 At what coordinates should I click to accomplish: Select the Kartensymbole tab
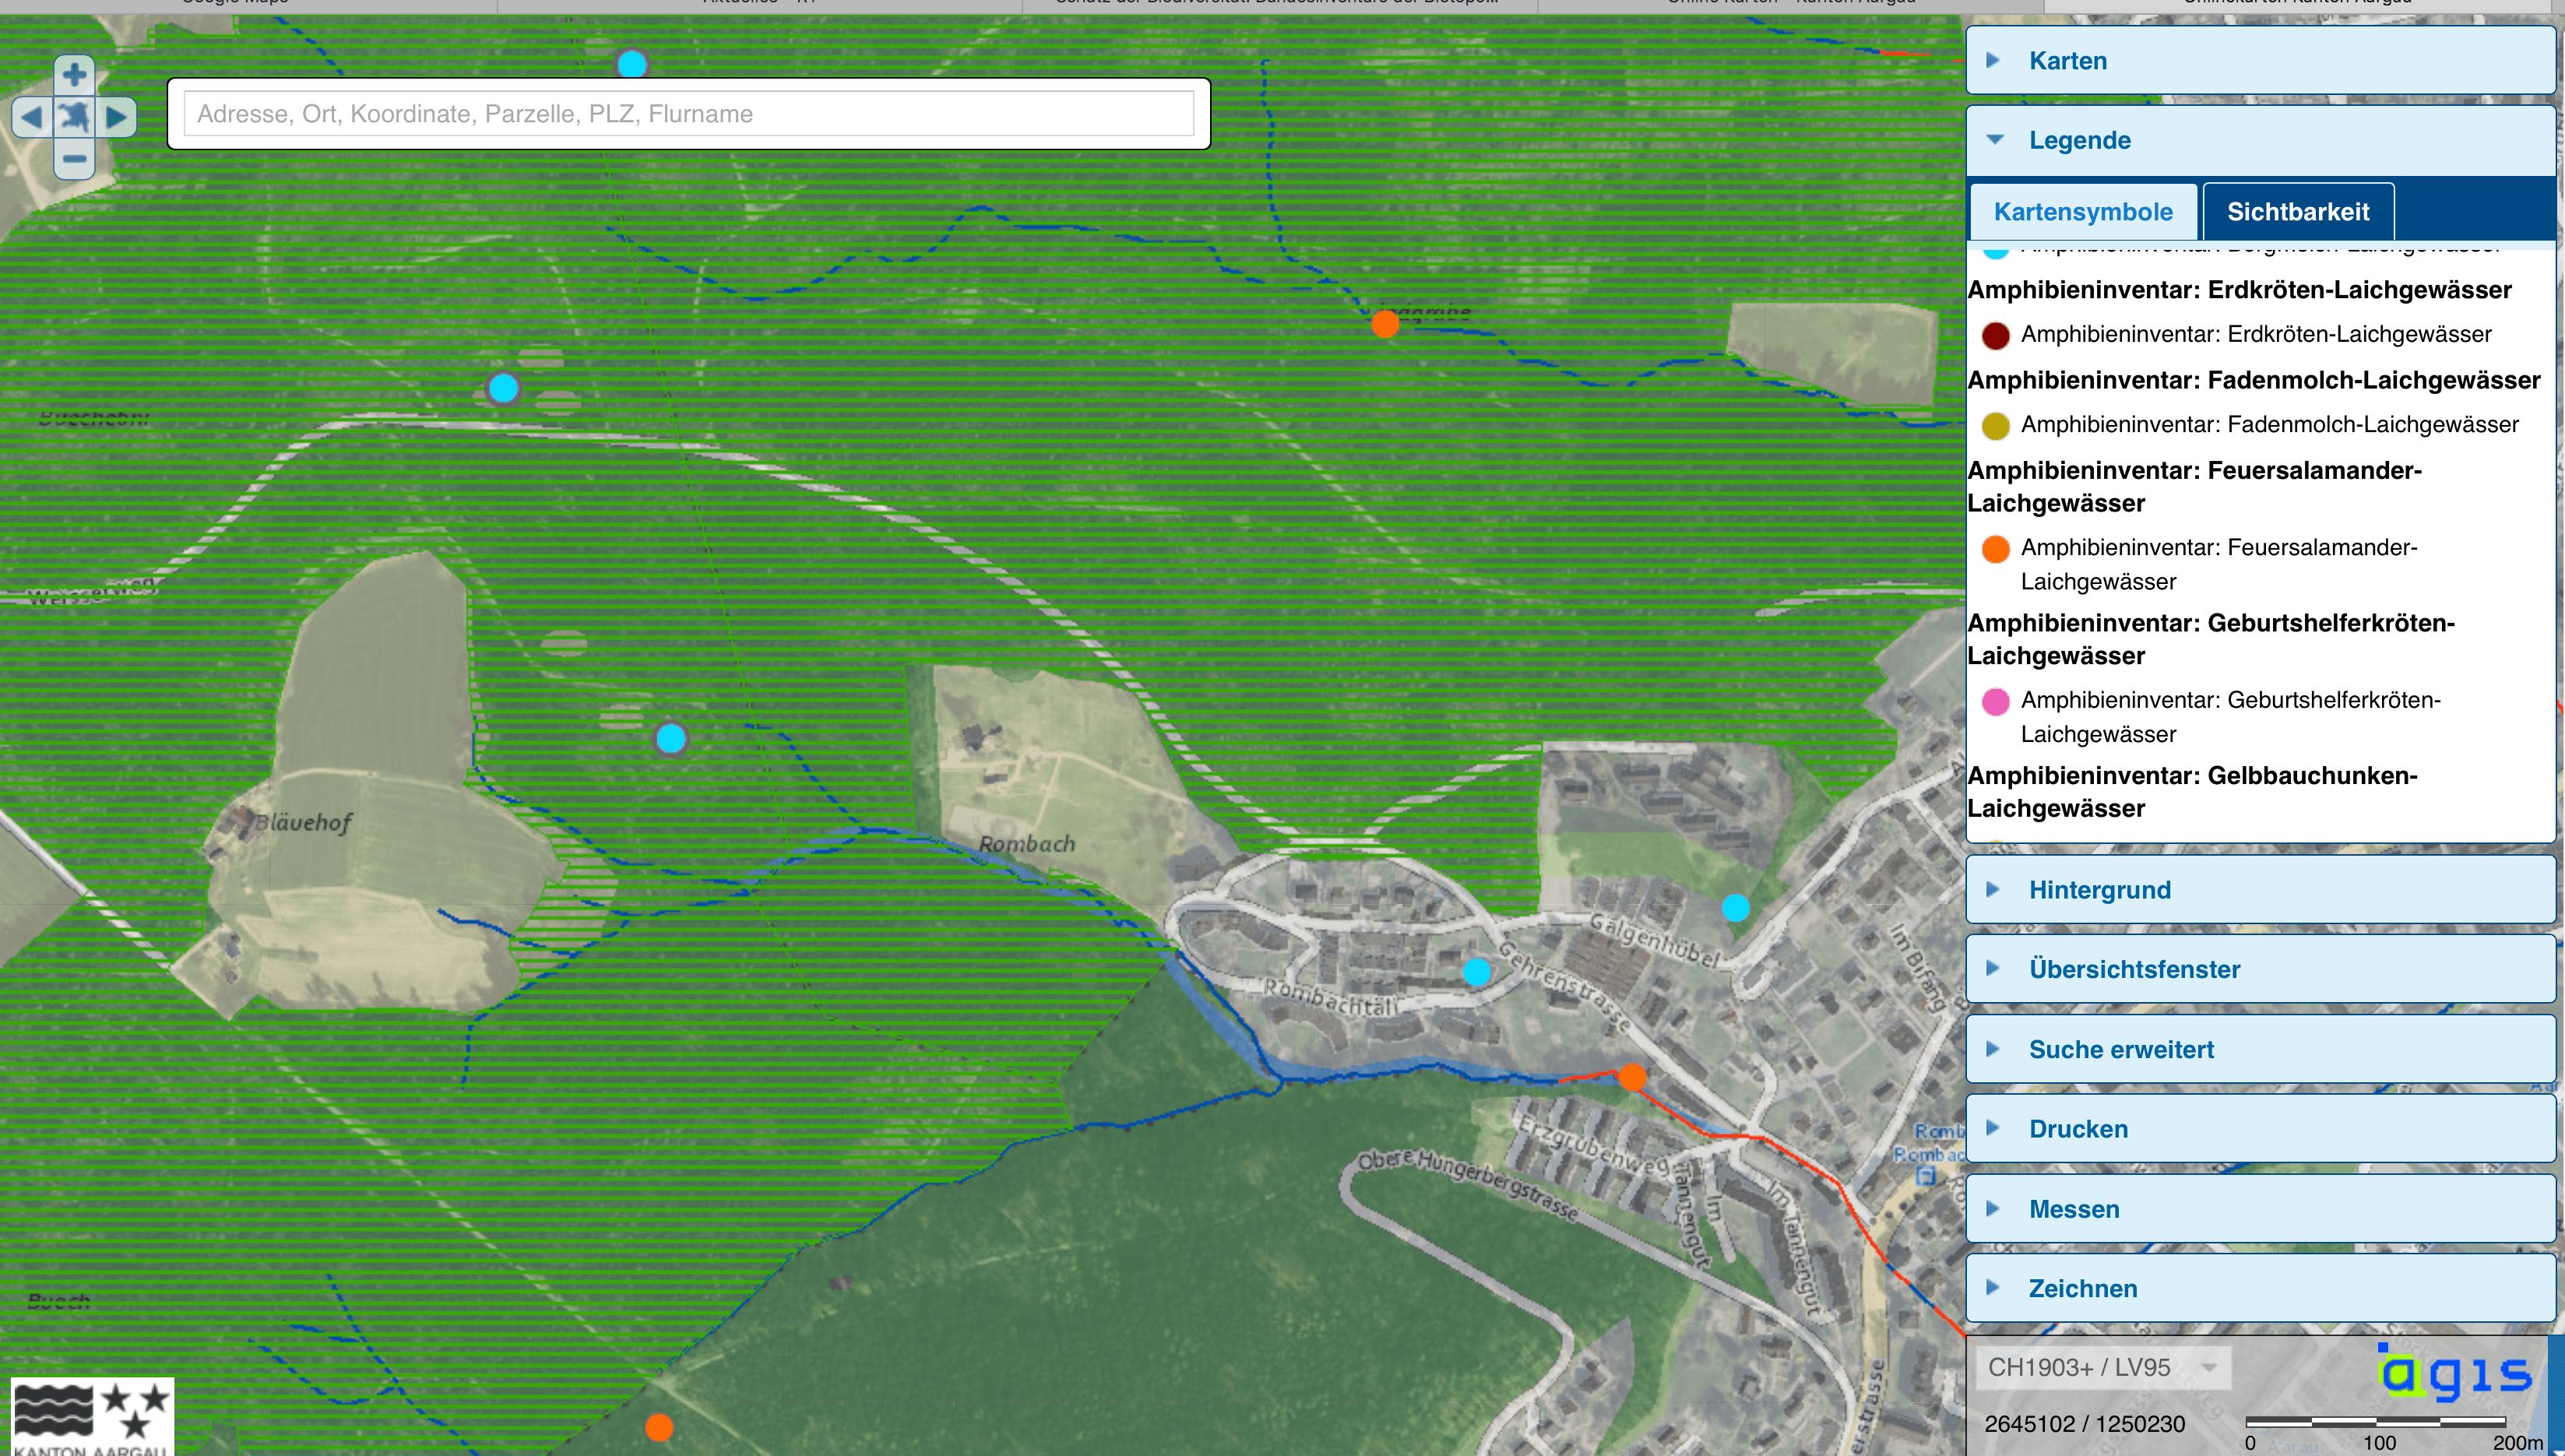click(x=2082, y=212)
